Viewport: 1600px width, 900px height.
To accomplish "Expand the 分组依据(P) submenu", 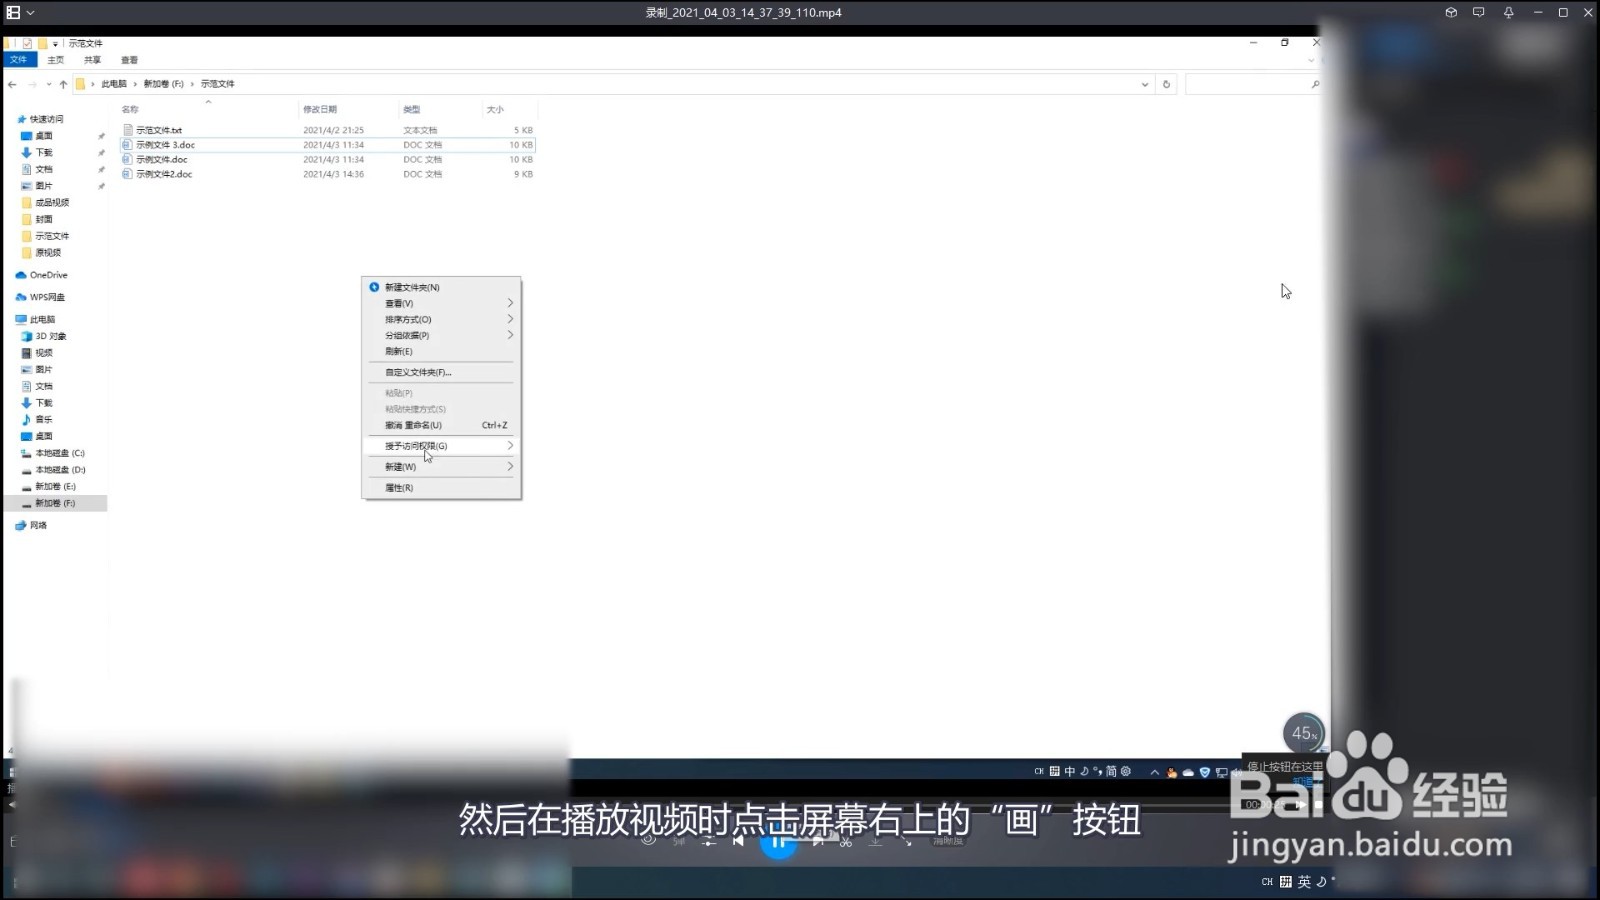I will [441, 335].
